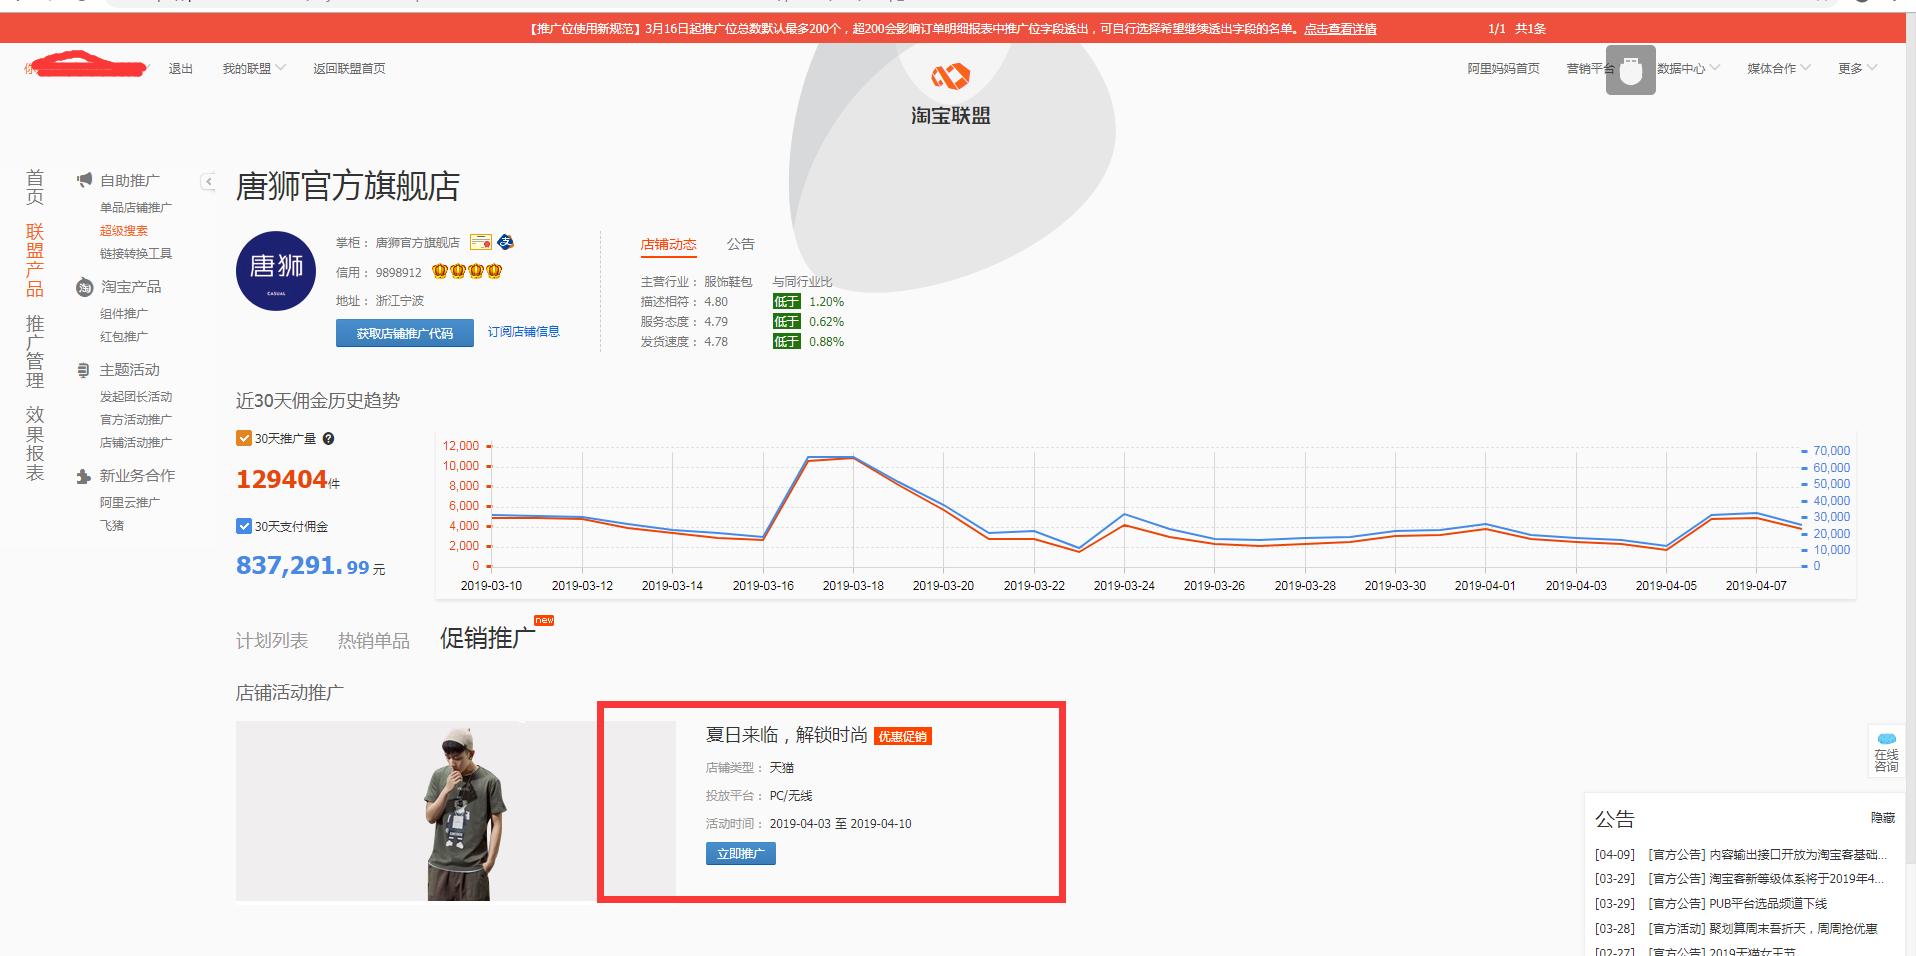Toggle the 30天推广量 checkbox

click(244, 438)
